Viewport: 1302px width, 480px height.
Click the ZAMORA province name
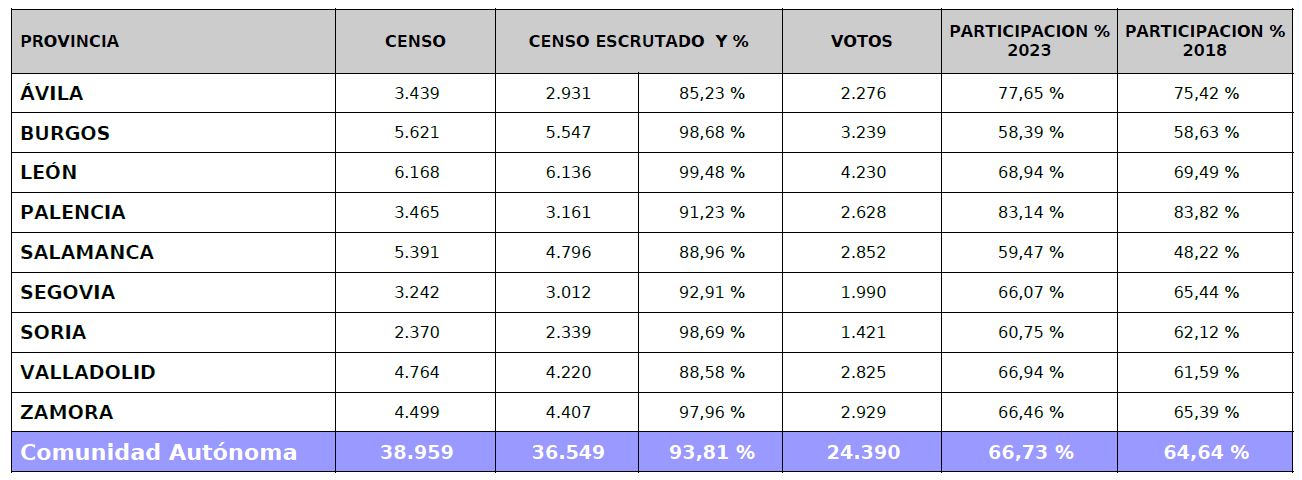(67, 412)
